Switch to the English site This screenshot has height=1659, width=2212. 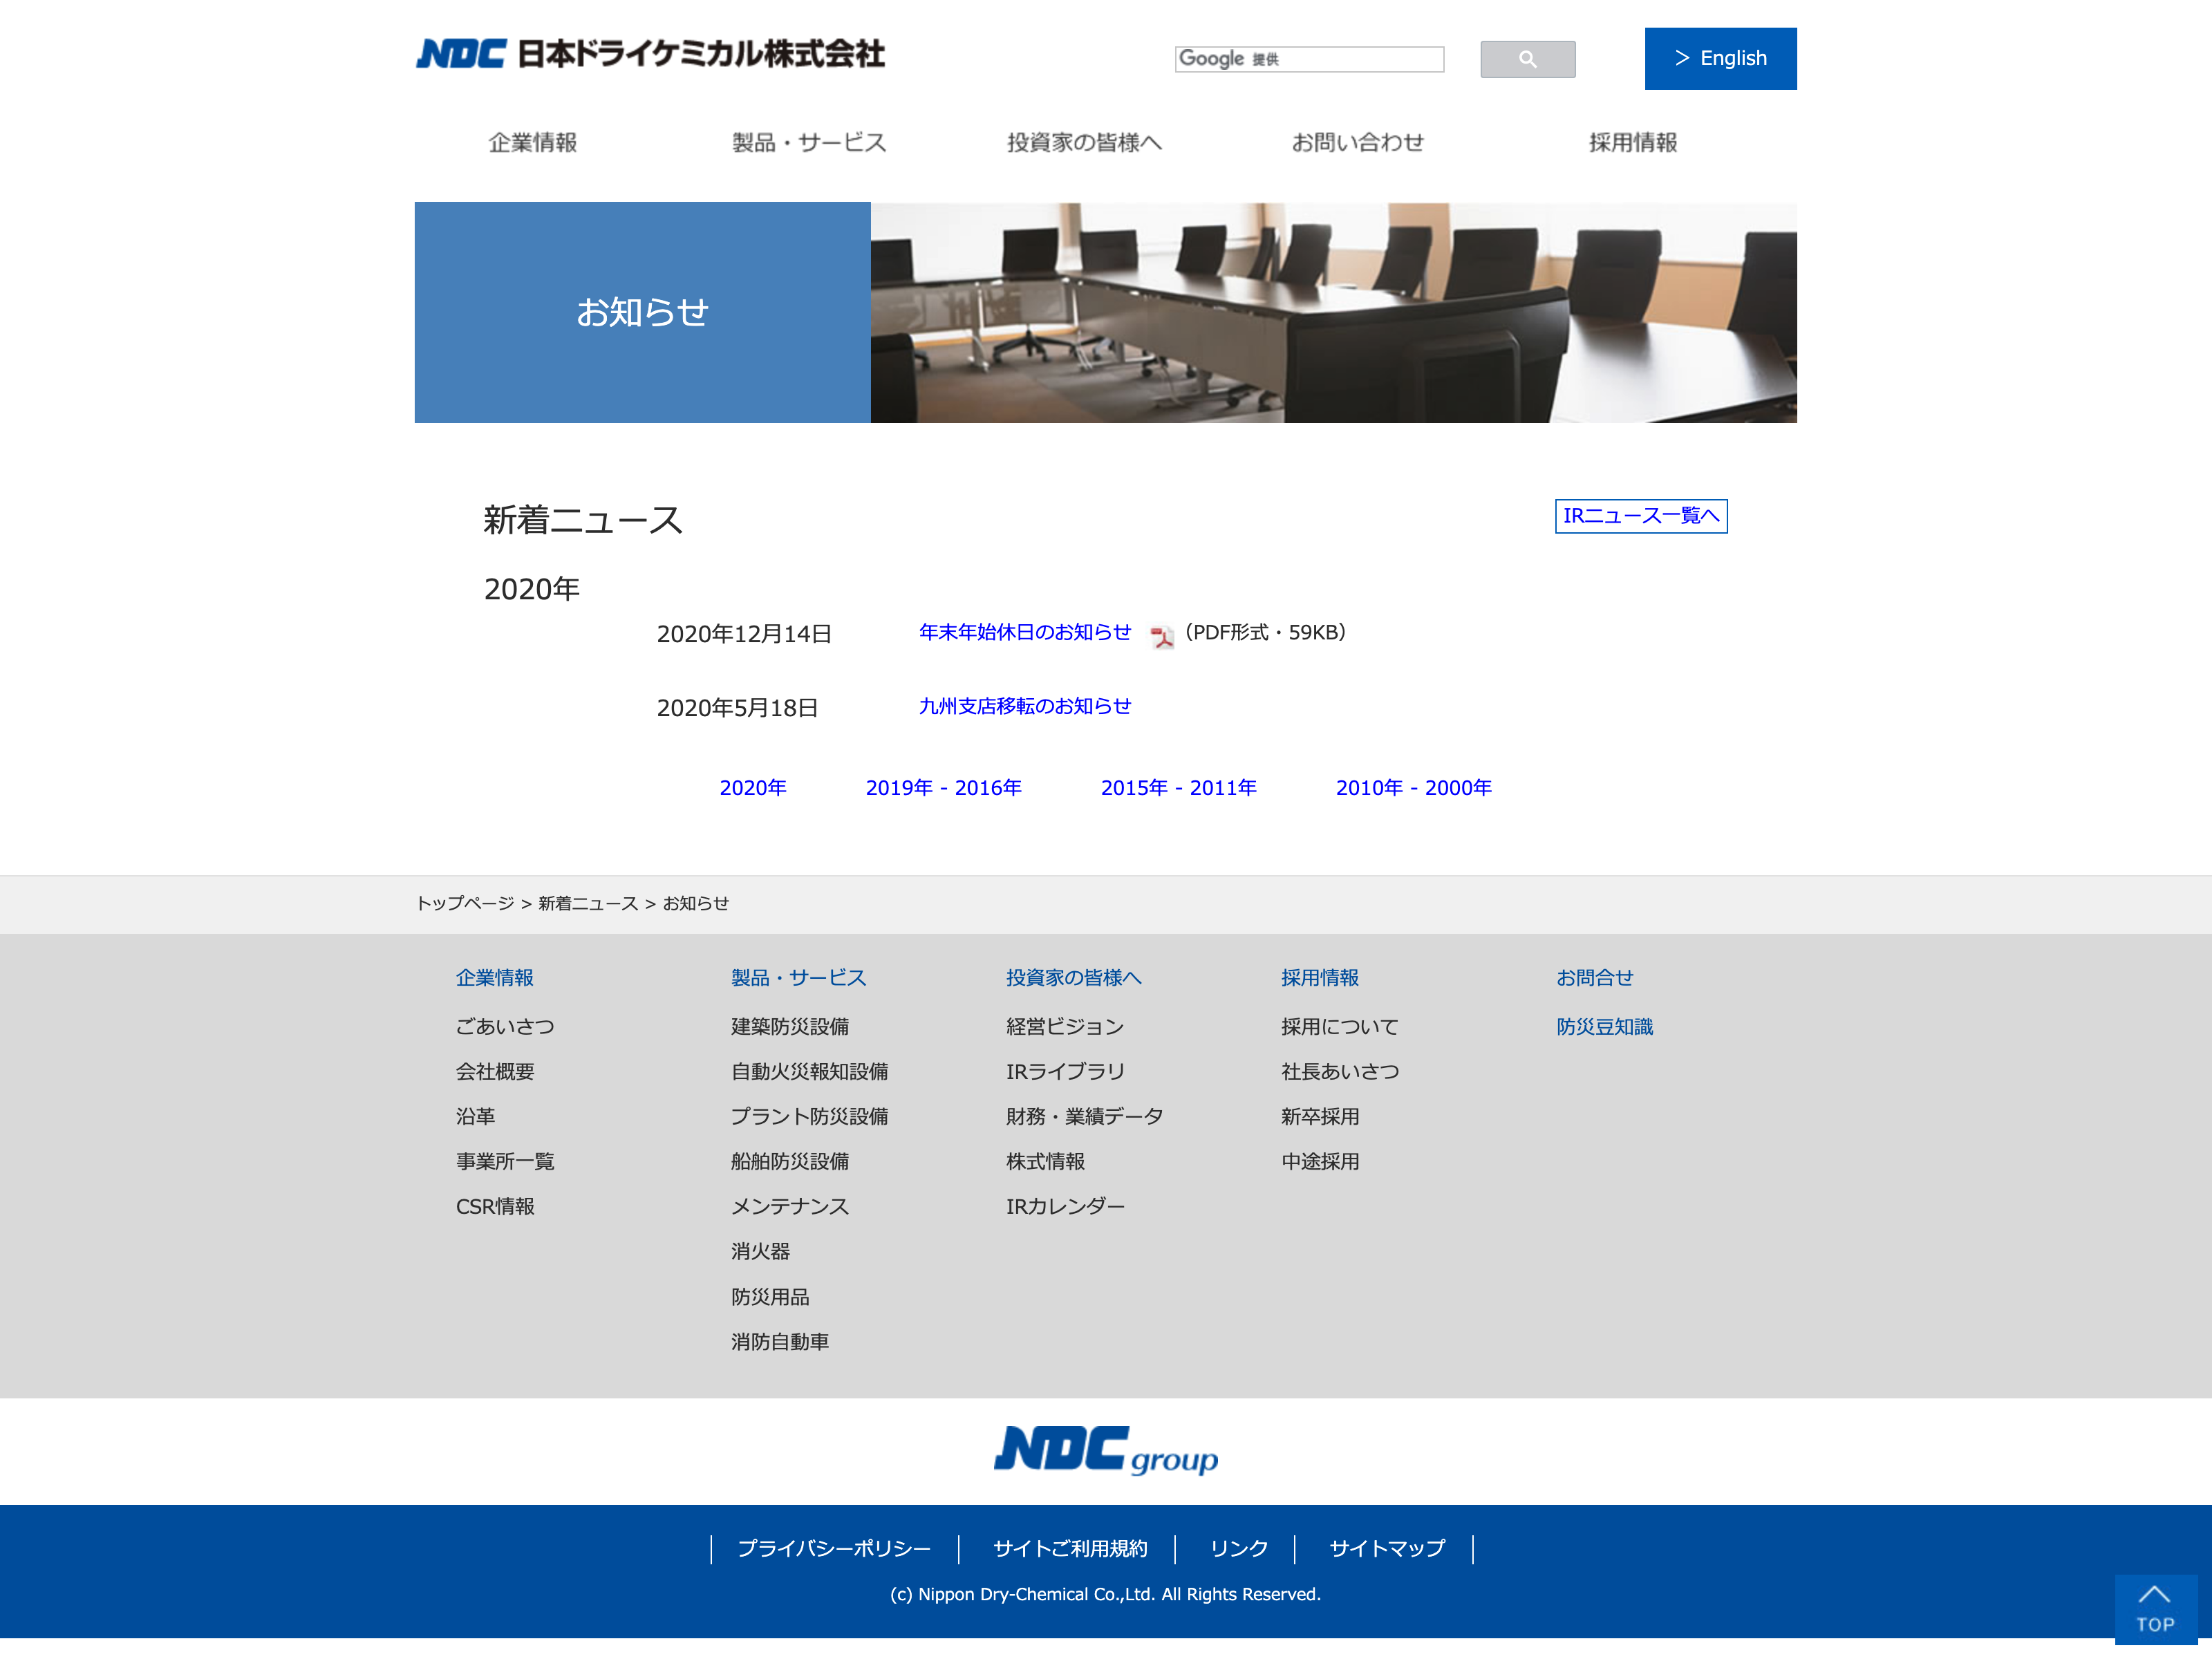[x=1720, y=58]
